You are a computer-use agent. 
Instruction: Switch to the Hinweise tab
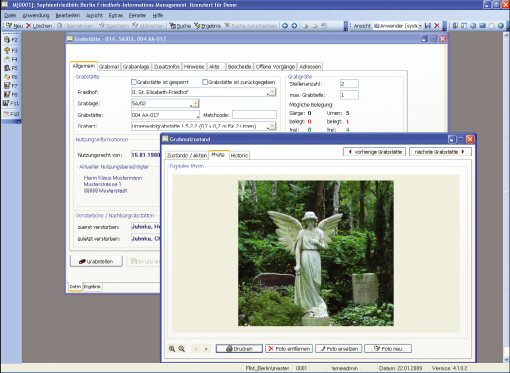194,67
